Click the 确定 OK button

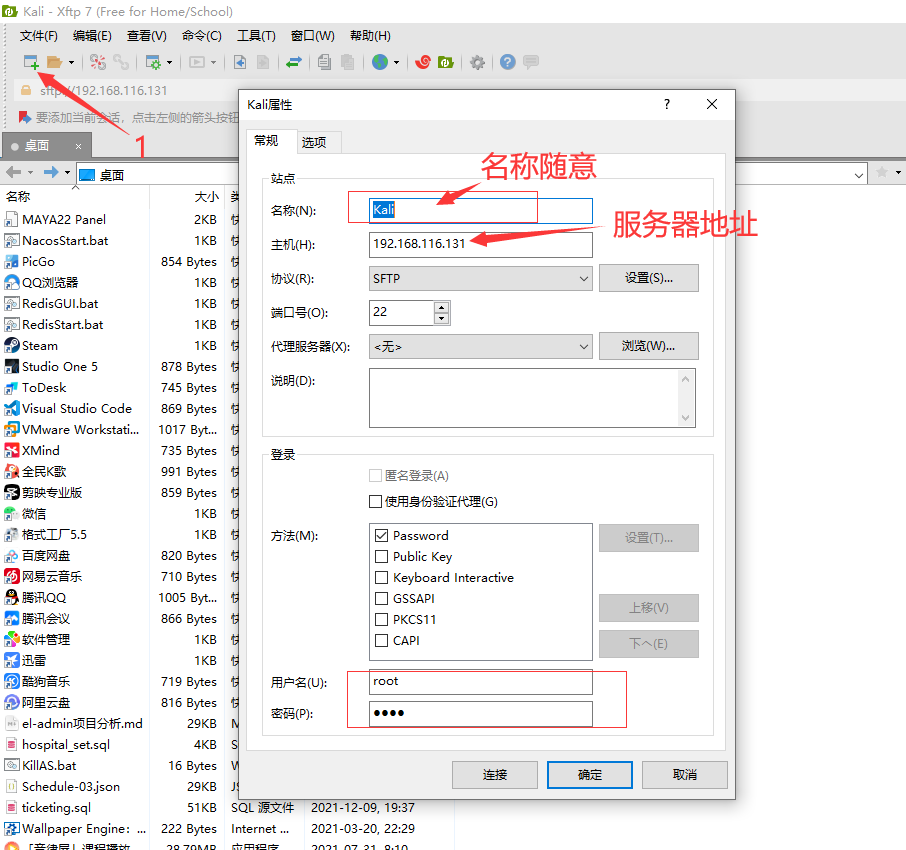589,774
